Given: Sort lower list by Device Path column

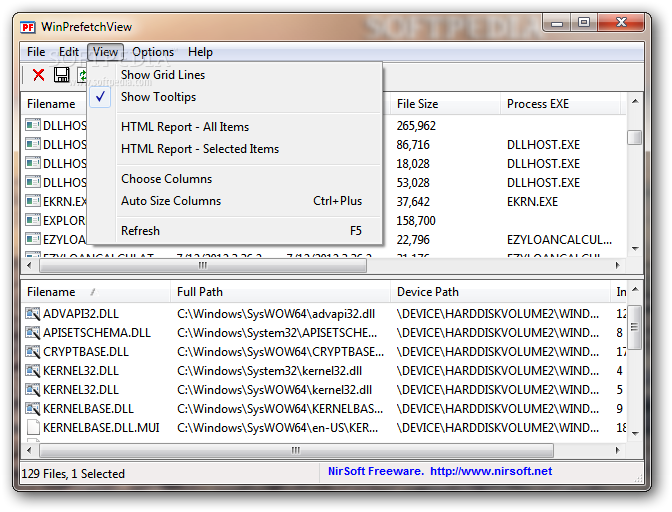Looking at the screenshot, I should (x=500, y=292).
